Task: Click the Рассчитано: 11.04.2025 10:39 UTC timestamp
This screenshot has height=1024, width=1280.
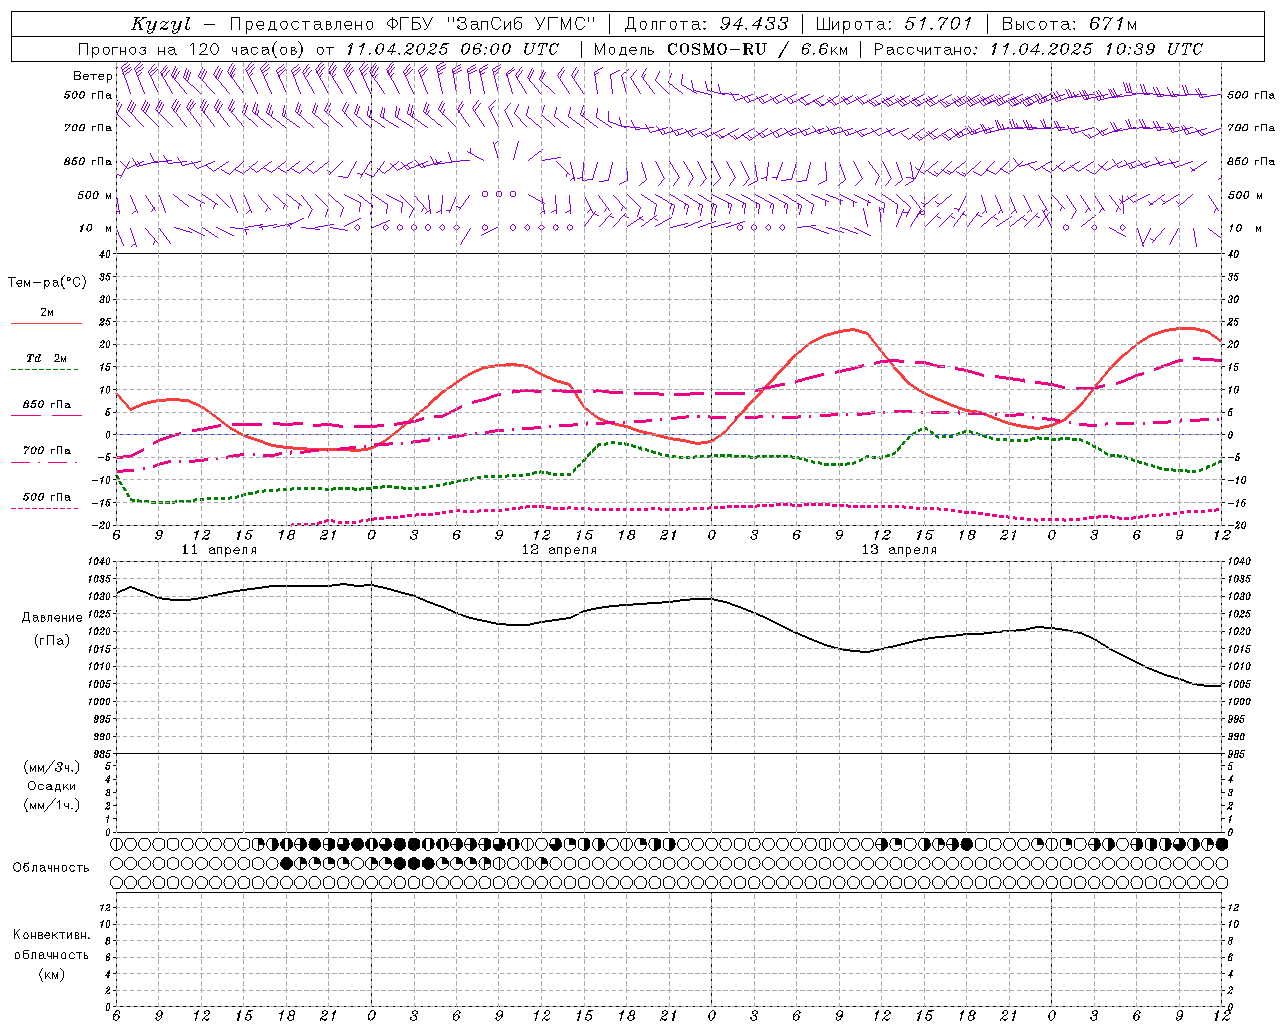Action: (x=1038, y=49)
